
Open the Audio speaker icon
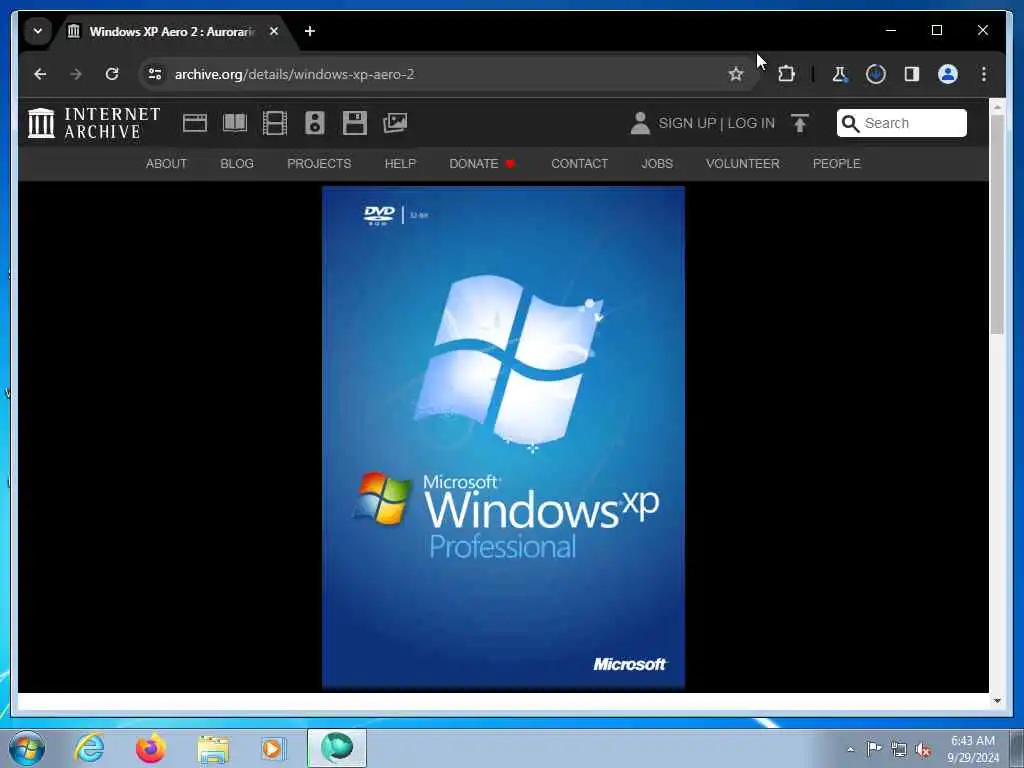tap(315, 123)
